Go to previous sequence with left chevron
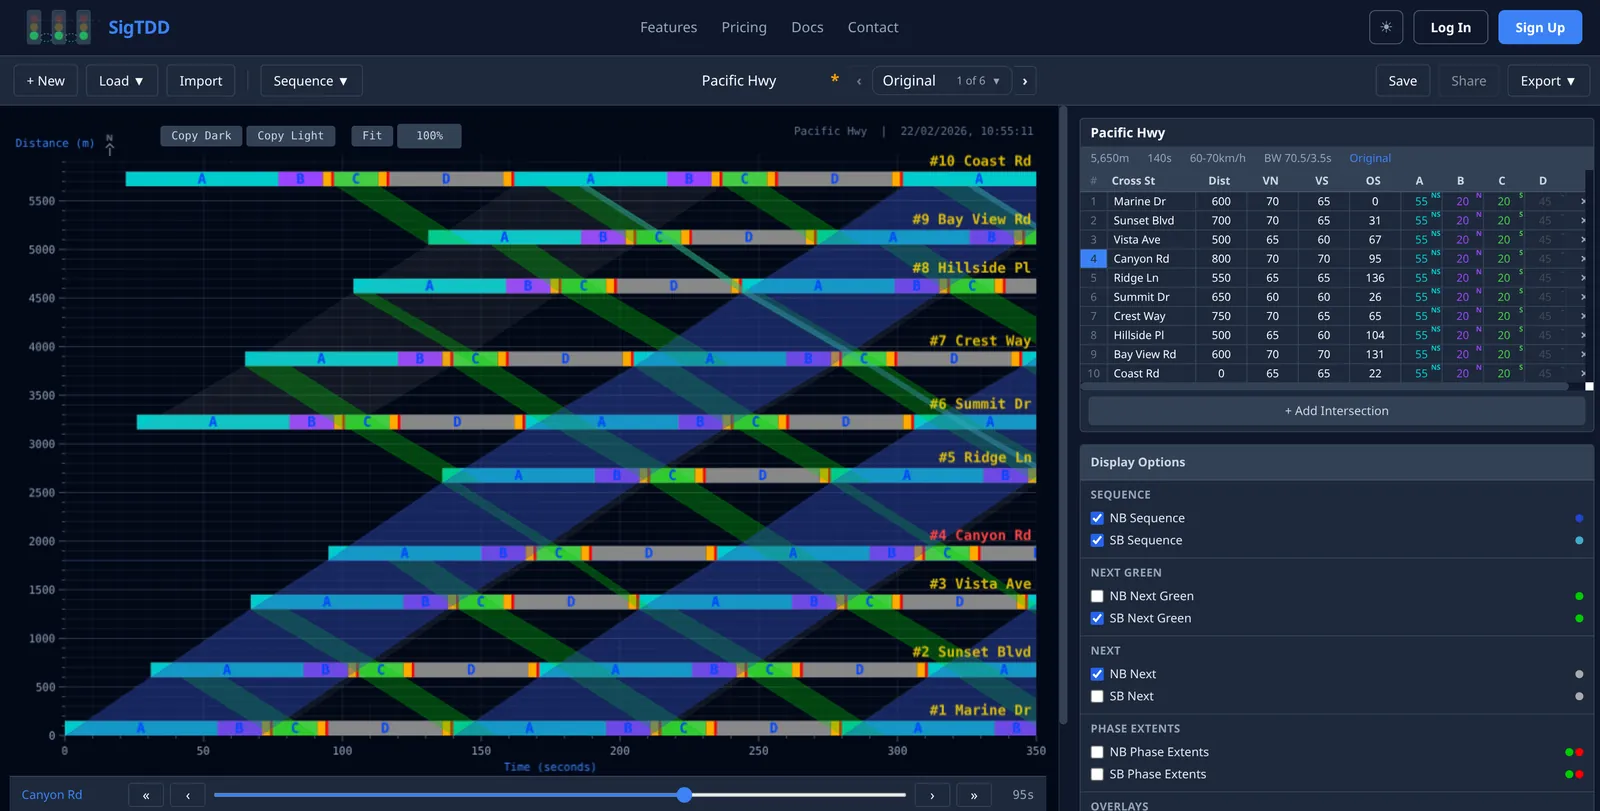 pyautogui.click(x=859, y=81)
